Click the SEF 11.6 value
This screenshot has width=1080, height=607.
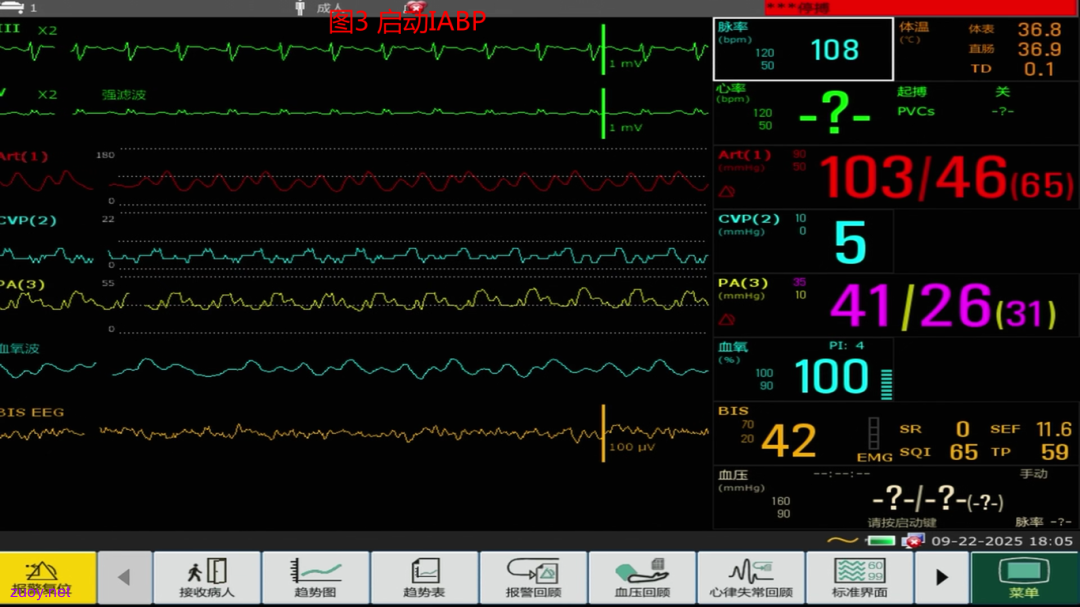click(1031, 429)
